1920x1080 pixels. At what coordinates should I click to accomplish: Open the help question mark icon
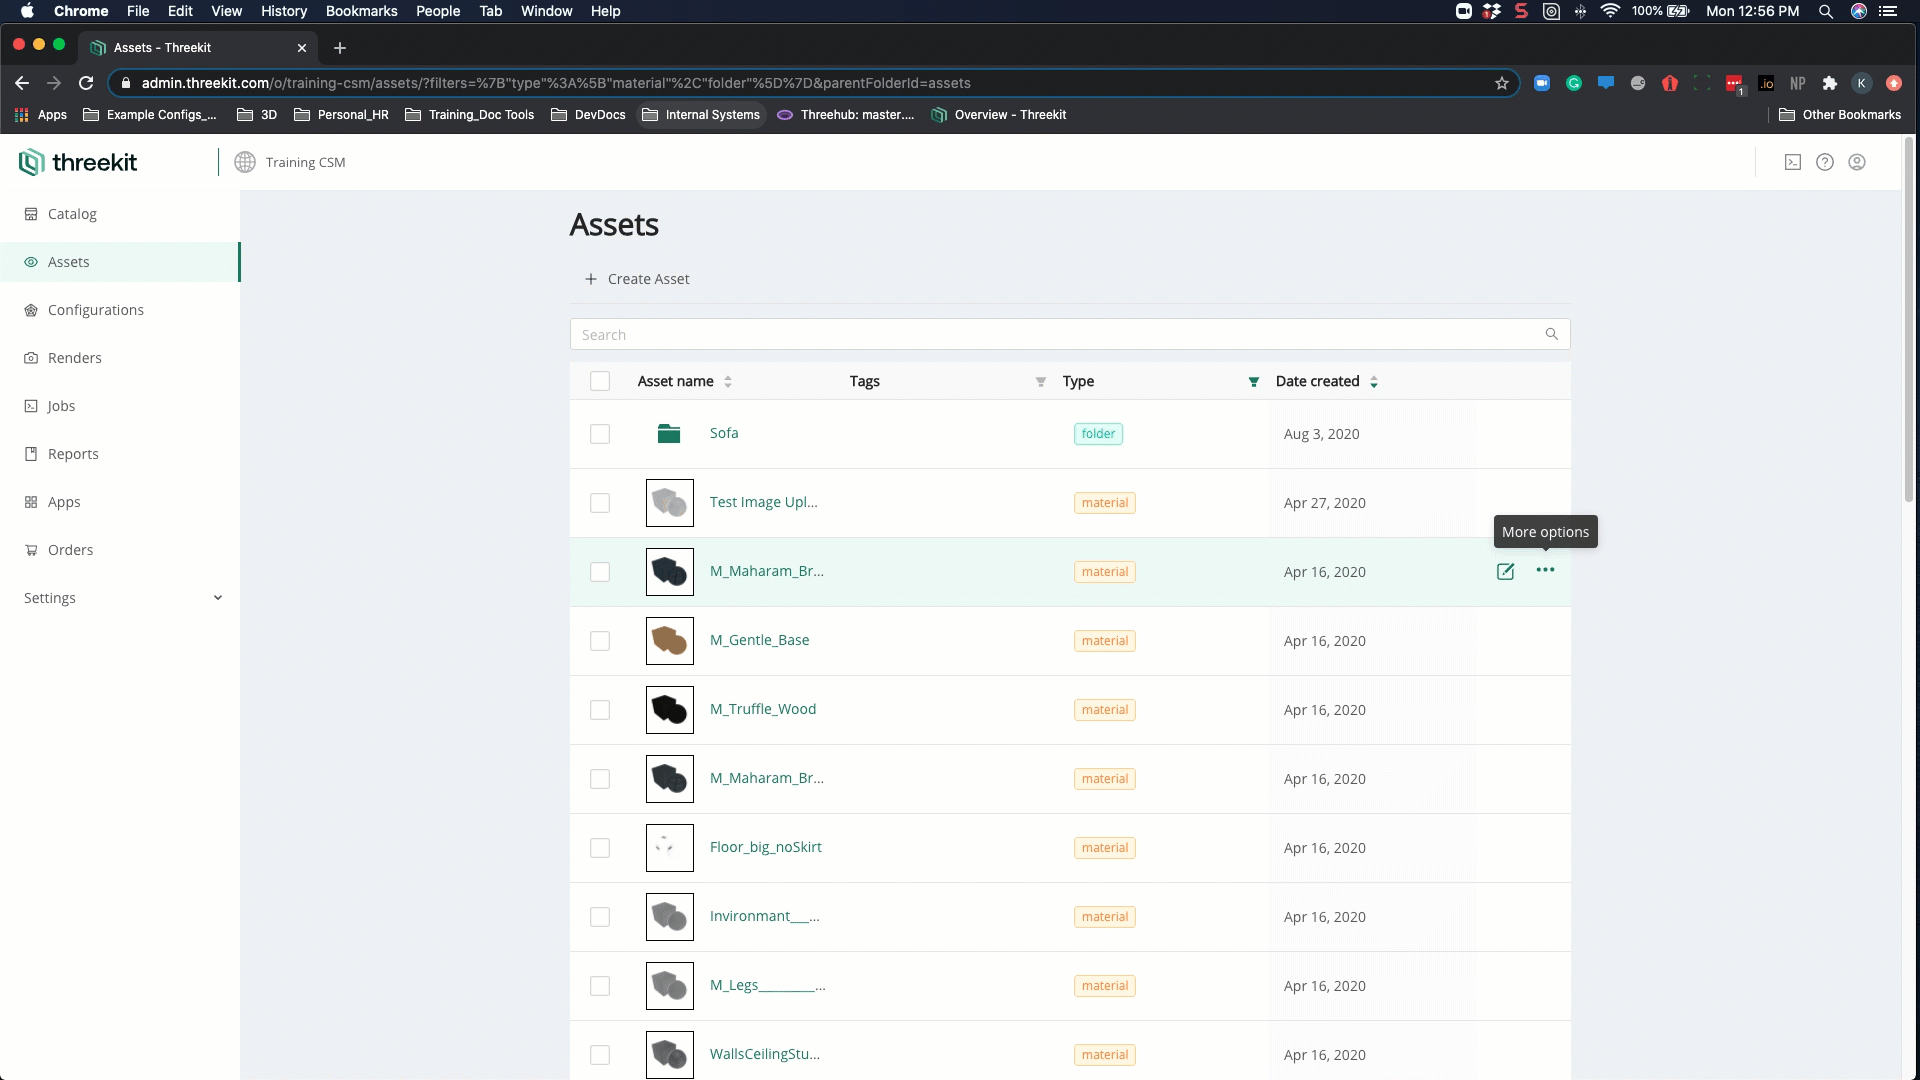1824,162
